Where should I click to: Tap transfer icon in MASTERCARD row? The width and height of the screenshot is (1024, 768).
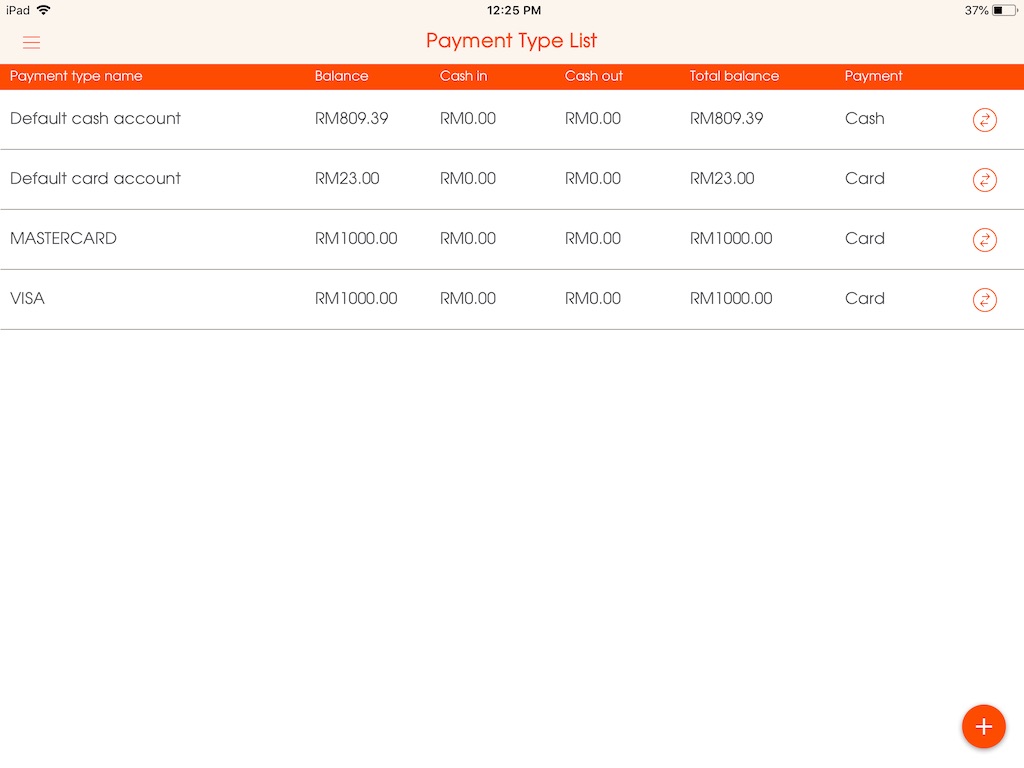984,240
